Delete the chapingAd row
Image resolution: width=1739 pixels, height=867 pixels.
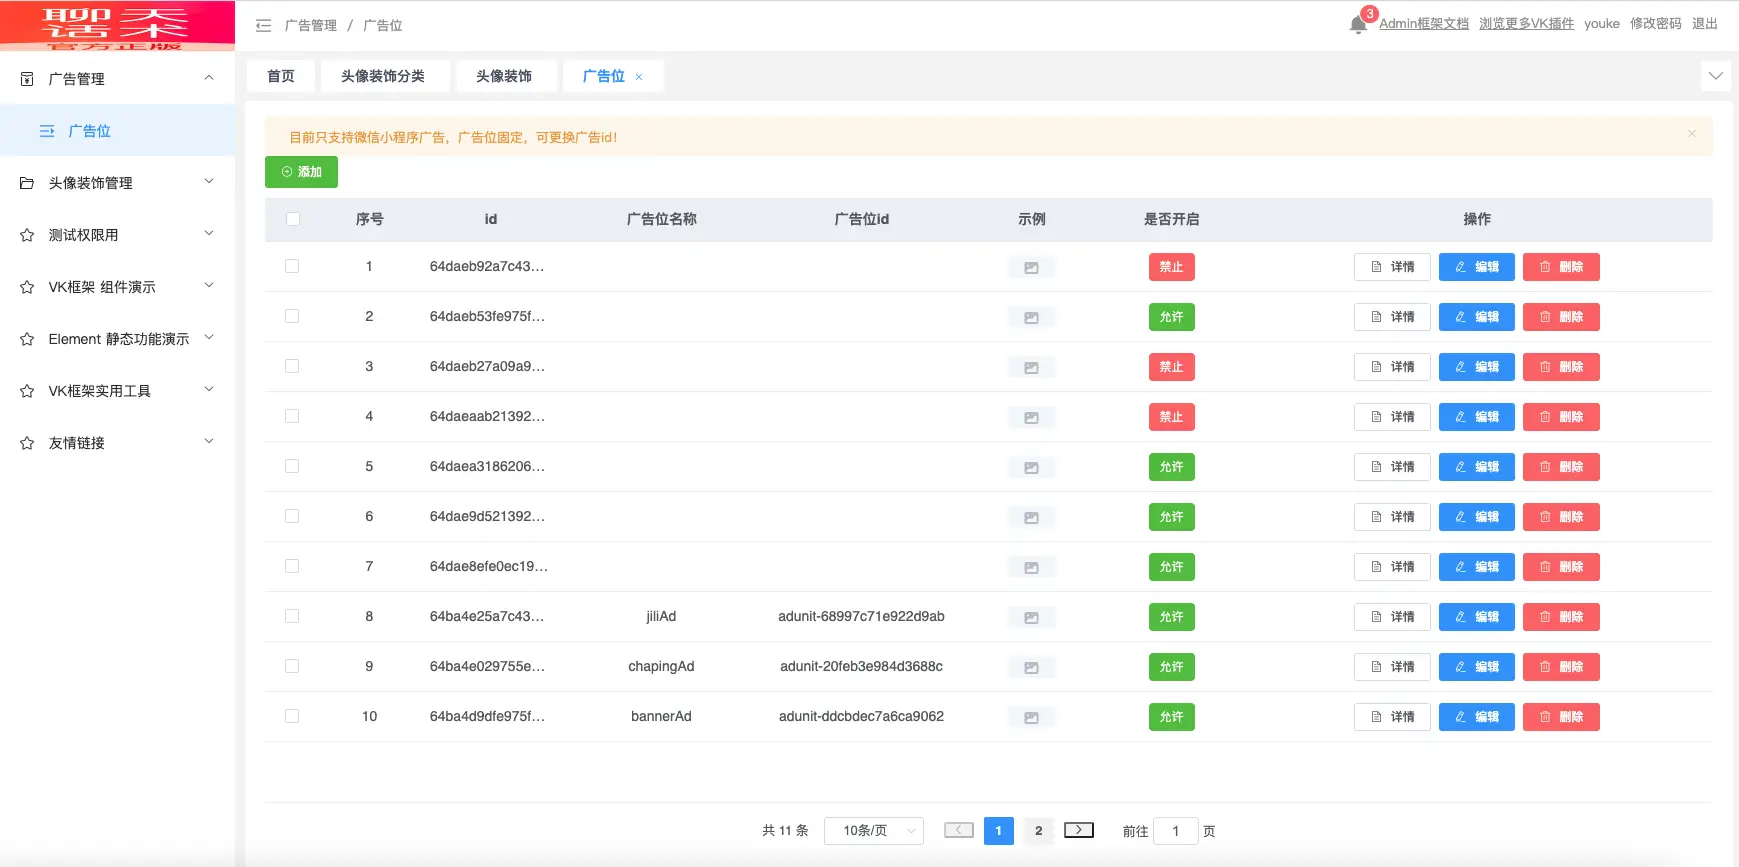coord(1560,667)
